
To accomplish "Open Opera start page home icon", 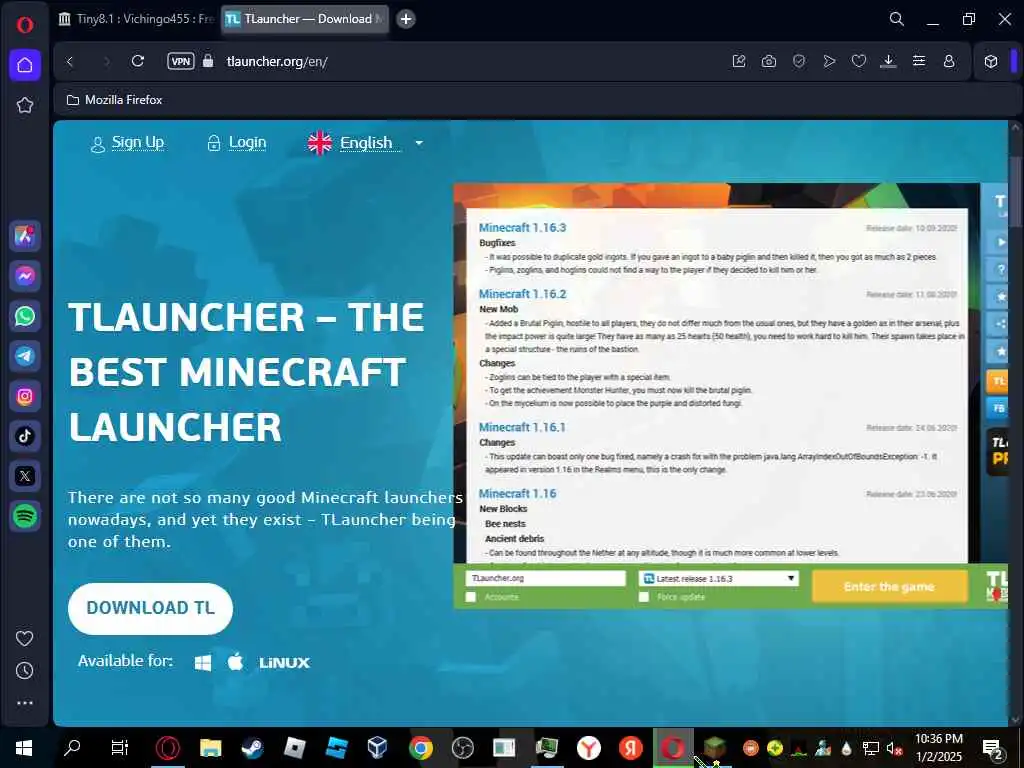I will (25, 65).
